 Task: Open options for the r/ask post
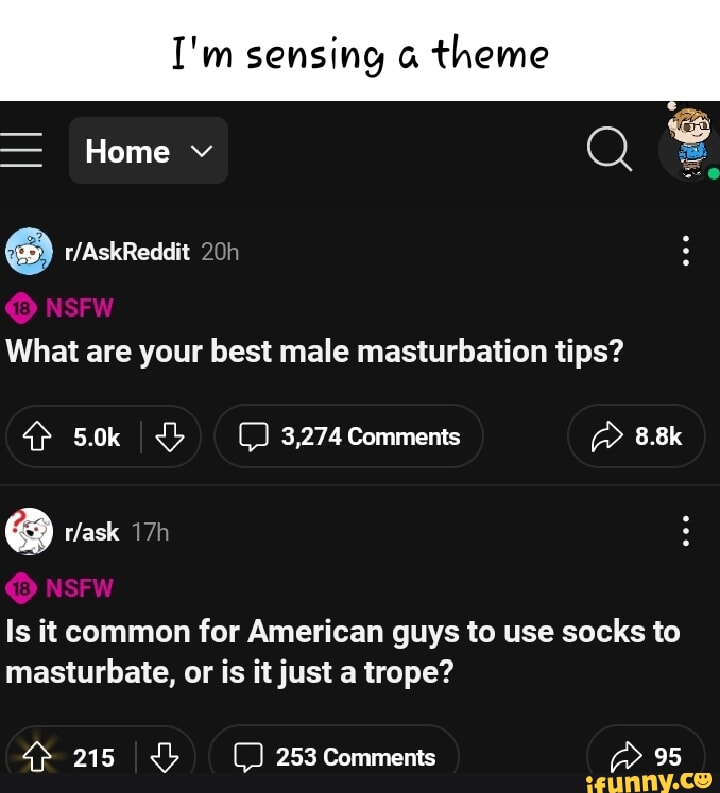[686, 531]
